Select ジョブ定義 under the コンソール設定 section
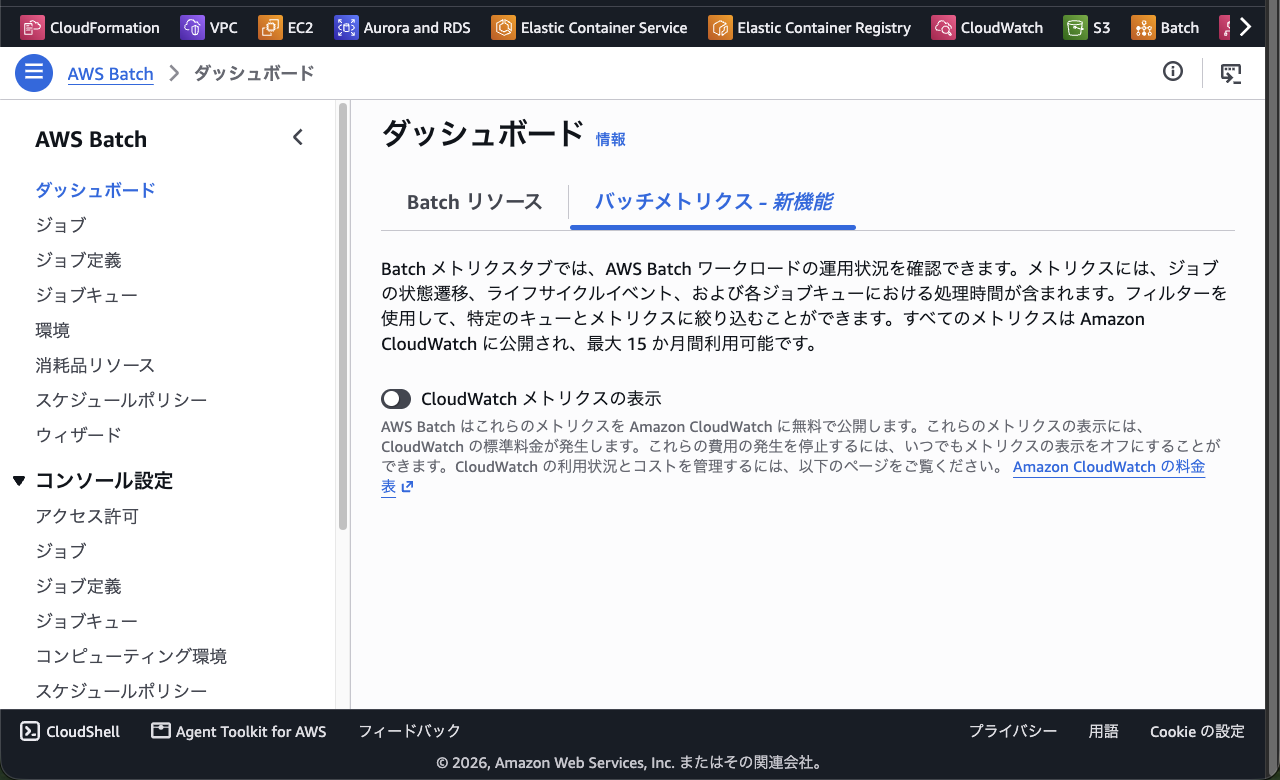This screenshot has height=780, width=1280. pyautogui.click(x=78, y=586)
